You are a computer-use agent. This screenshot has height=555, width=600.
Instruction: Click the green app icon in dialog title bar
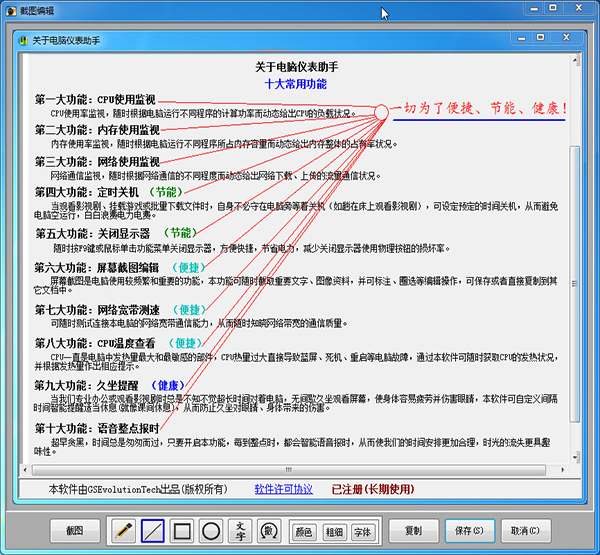point(22,41)
